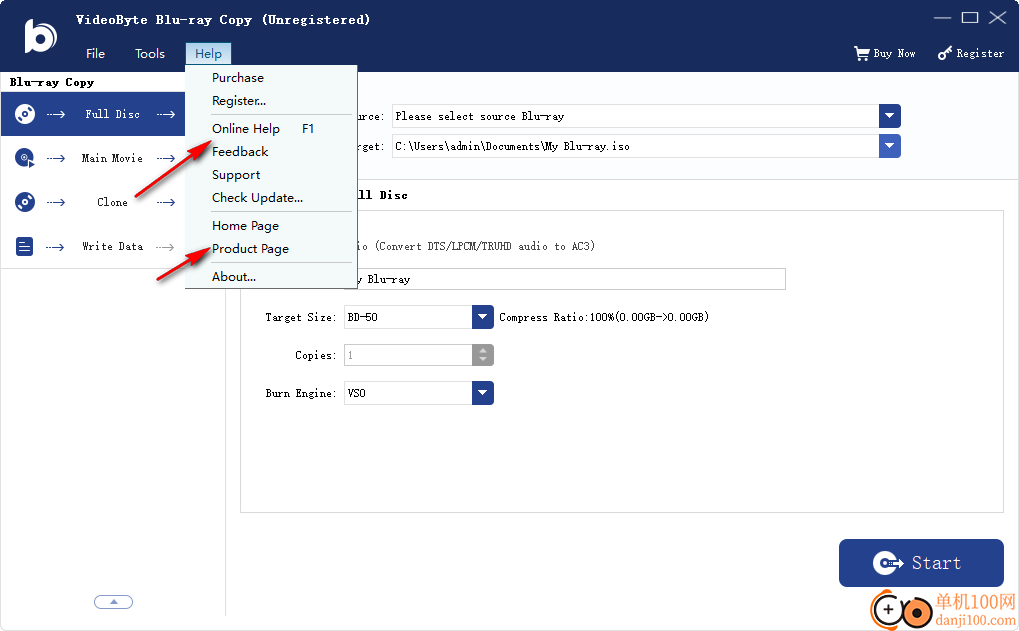Click the key icon on Start button

[x=887, y=563]
